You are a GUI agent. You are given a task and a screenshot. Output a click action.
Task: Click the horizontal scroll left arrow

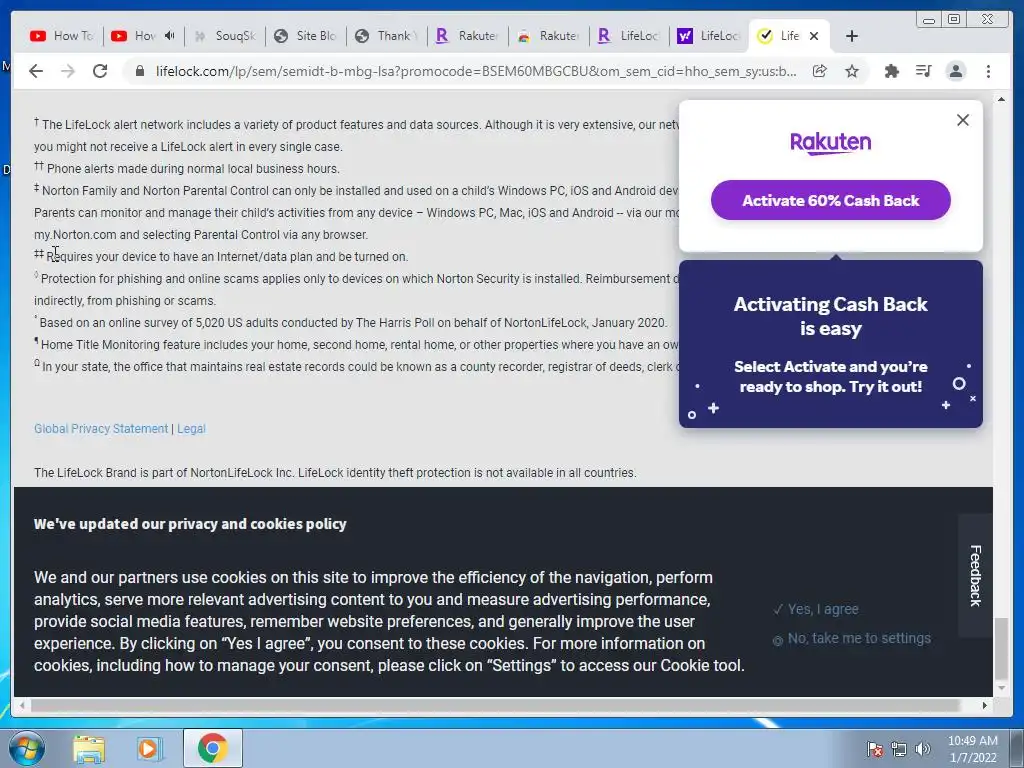[22, 705]
